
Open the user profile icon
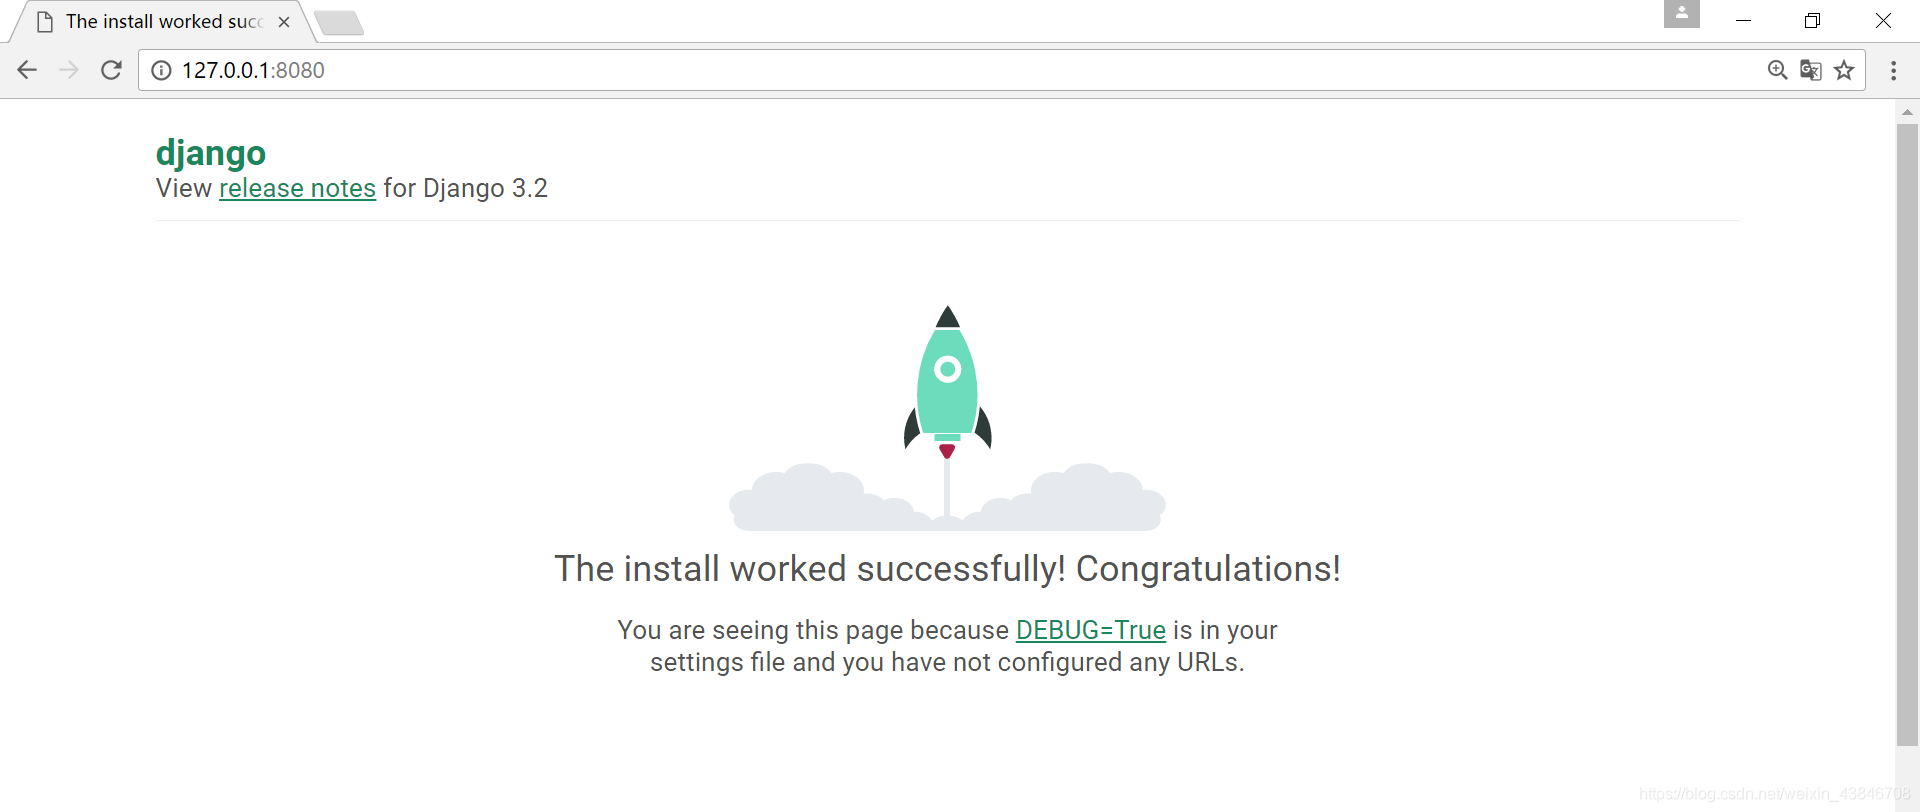(1682, 13)
